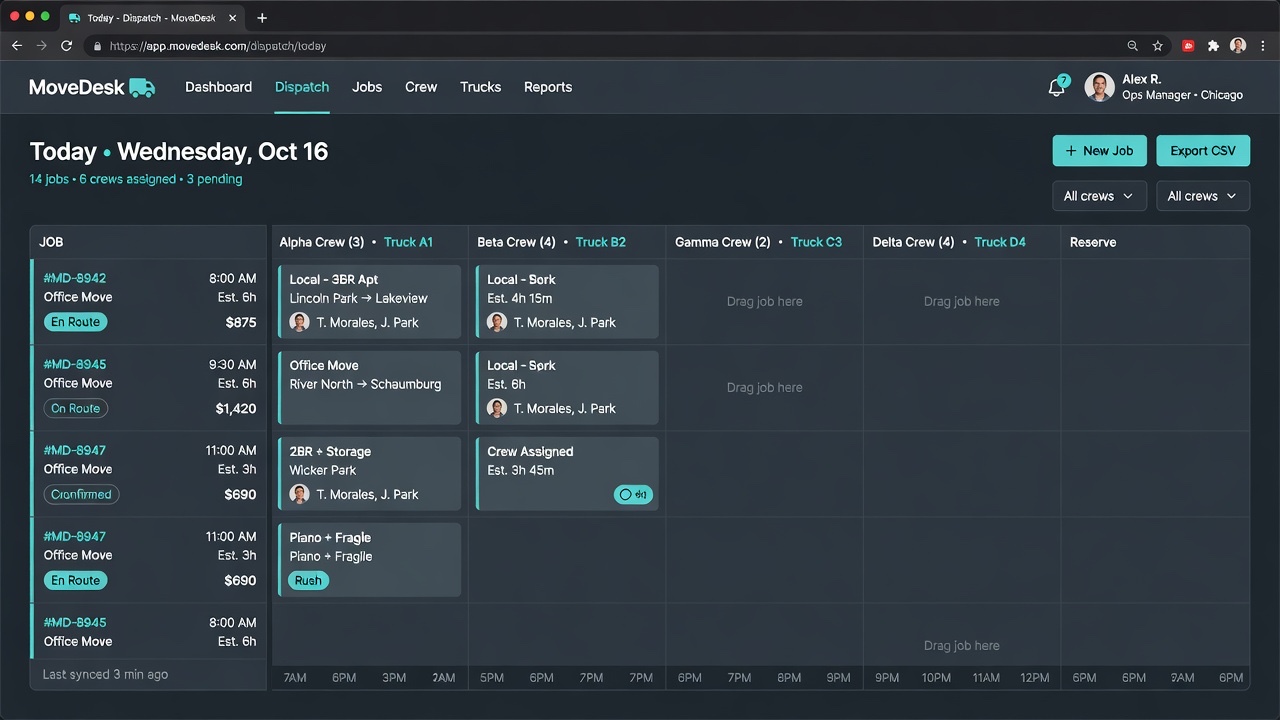This screenshot has height=720, width=1280.
Task: Click the padlock icon in the address bar
Action: coord(97,46)
